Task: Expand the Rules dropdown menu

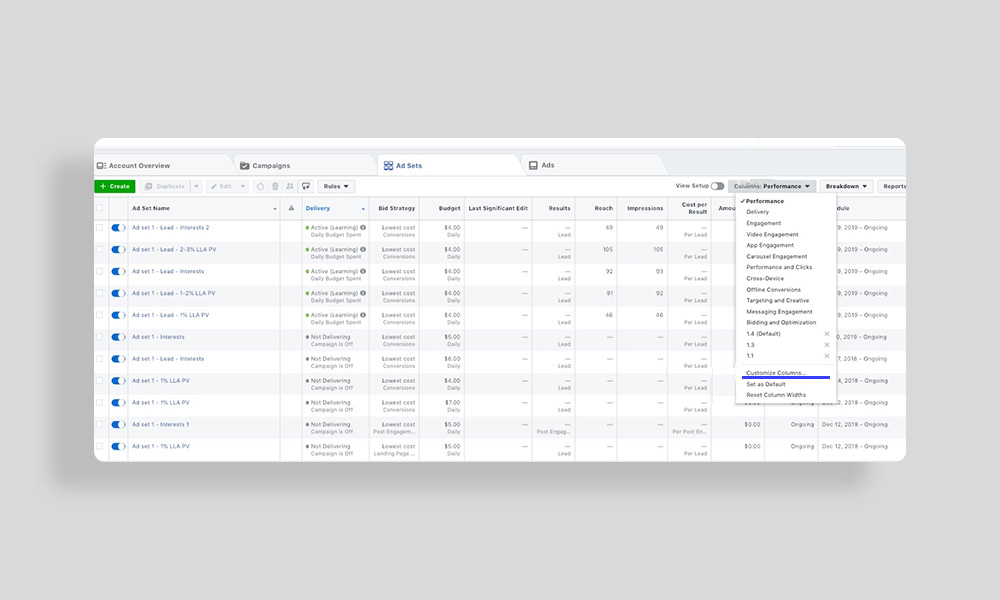Action: (335, 186)
